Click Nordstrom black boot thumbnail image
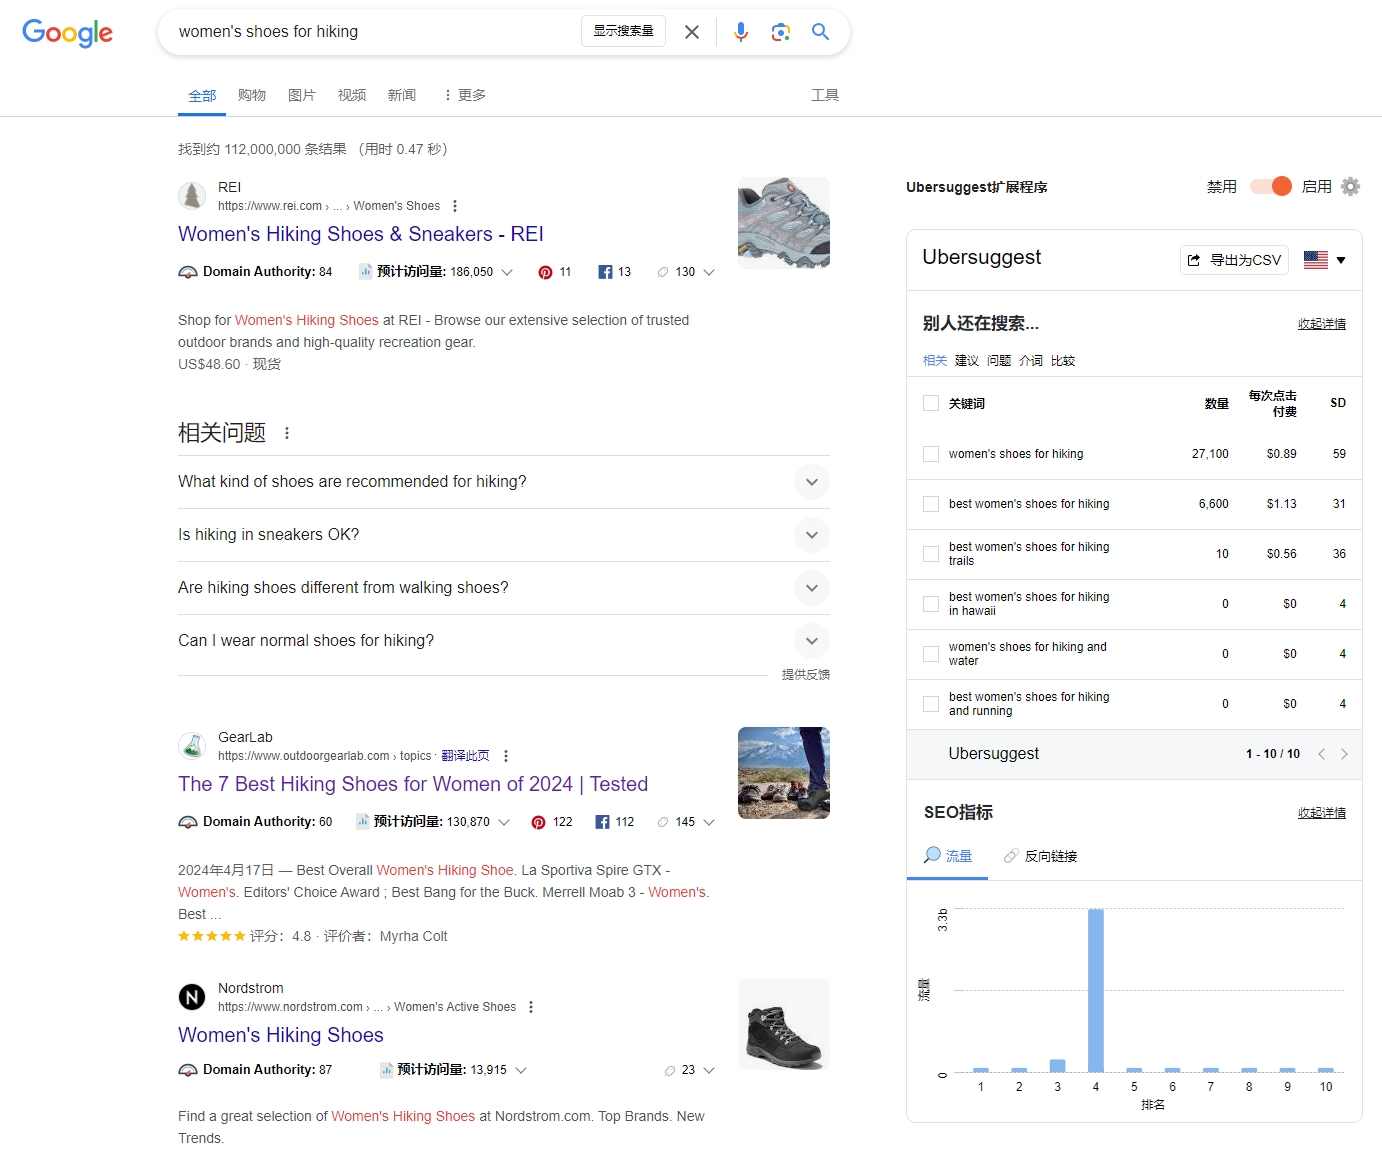The width and height of the screenshot is (1382, 1157). pos(784,1024)
